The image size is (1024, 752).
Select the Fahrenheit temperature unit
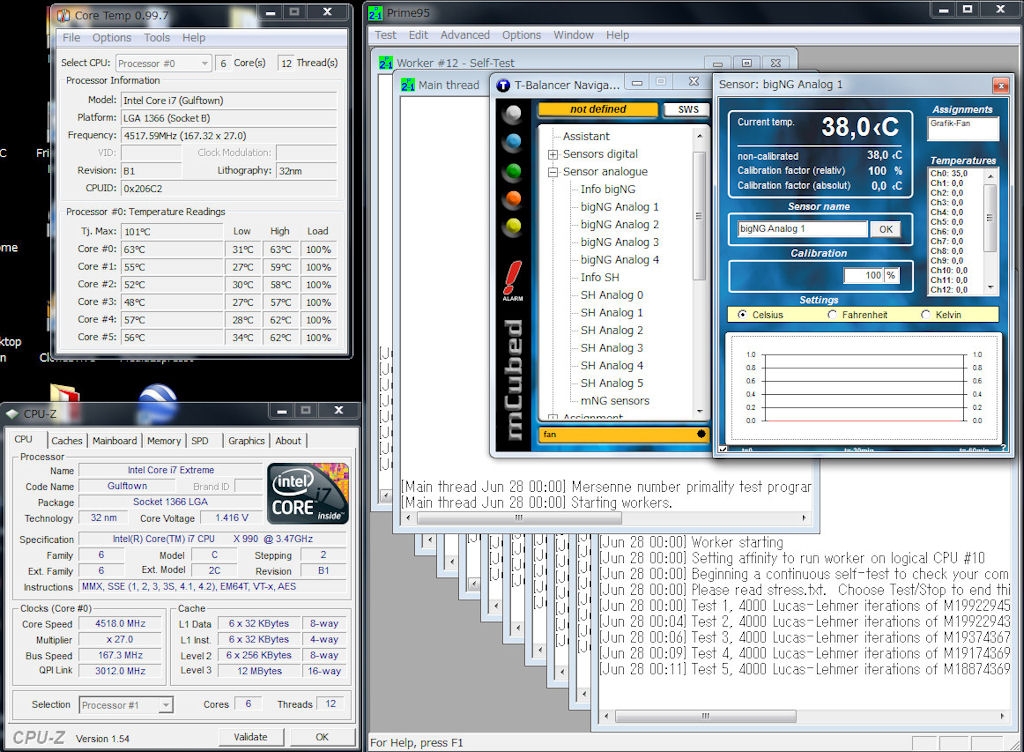click(x=833, y=315)
